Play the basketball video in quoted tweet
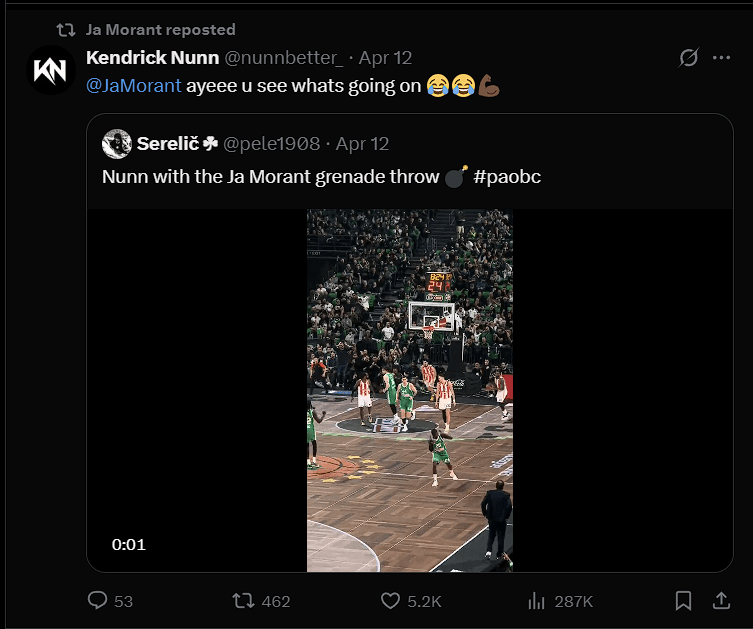 tap(410, 390)
